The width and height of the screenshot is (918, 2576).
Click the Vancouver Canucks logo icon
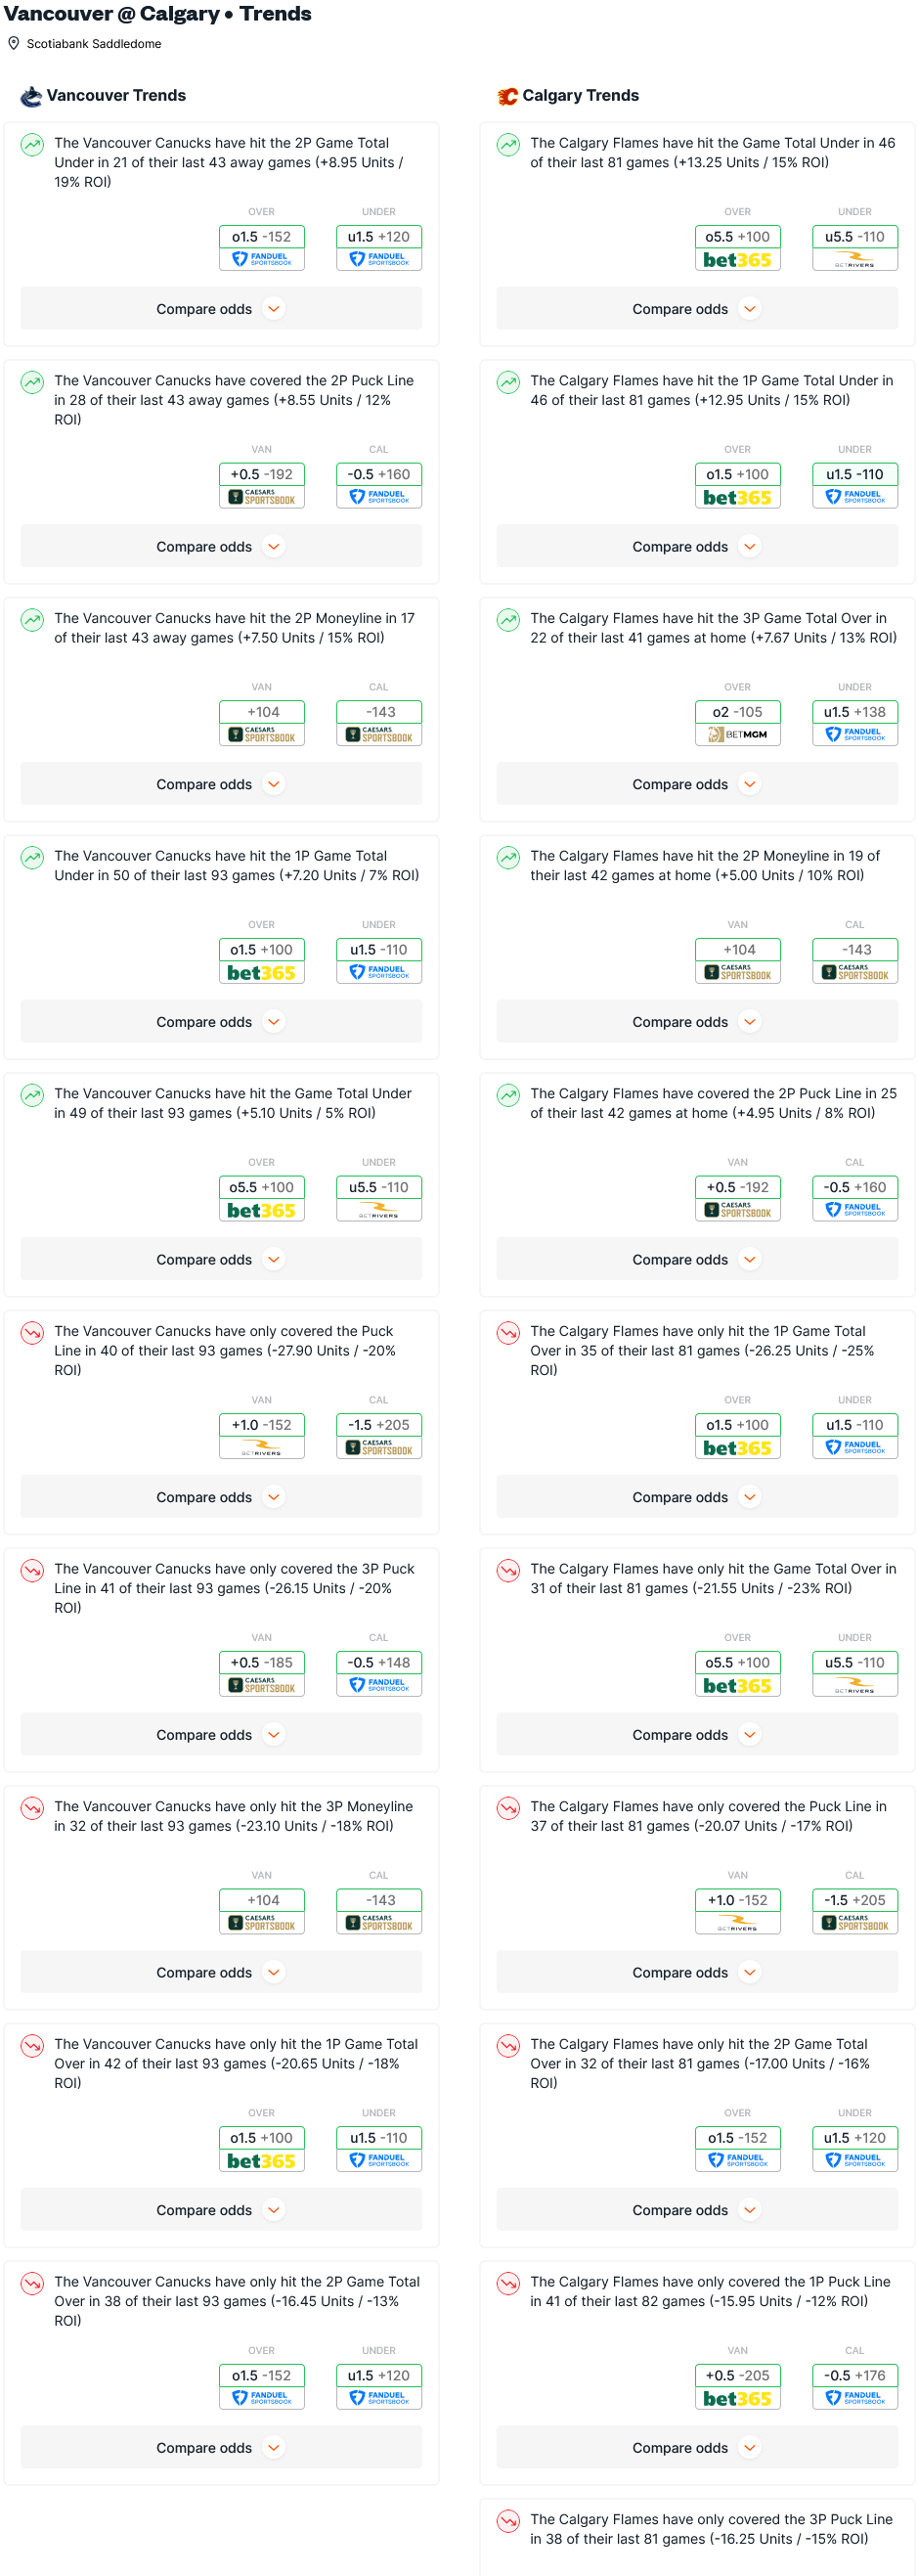click(31, 96)
